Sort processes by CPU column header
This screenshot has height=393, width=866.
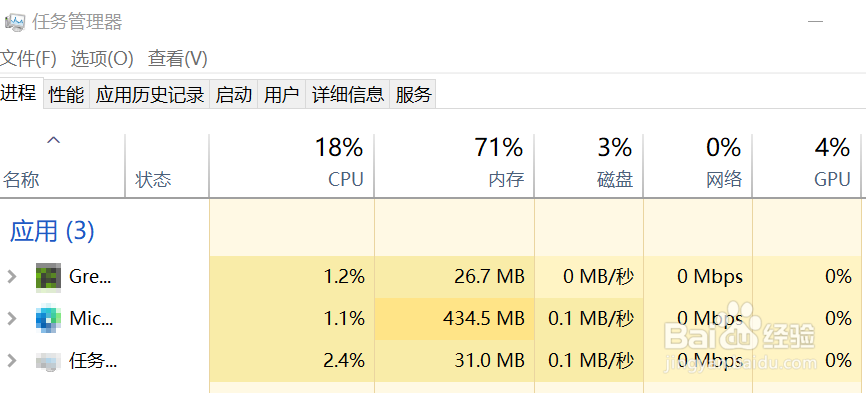(x=292, y=164)
